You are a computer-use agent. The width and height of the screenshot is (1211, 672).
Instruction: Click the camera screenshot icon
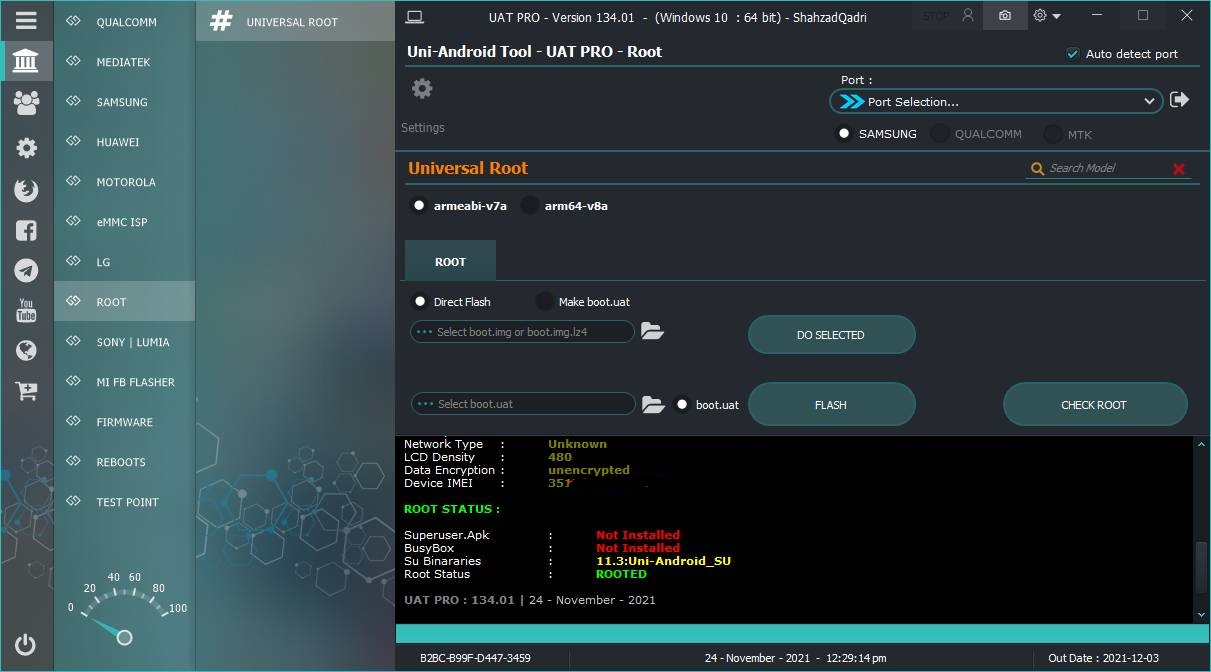pos(1005,16)
